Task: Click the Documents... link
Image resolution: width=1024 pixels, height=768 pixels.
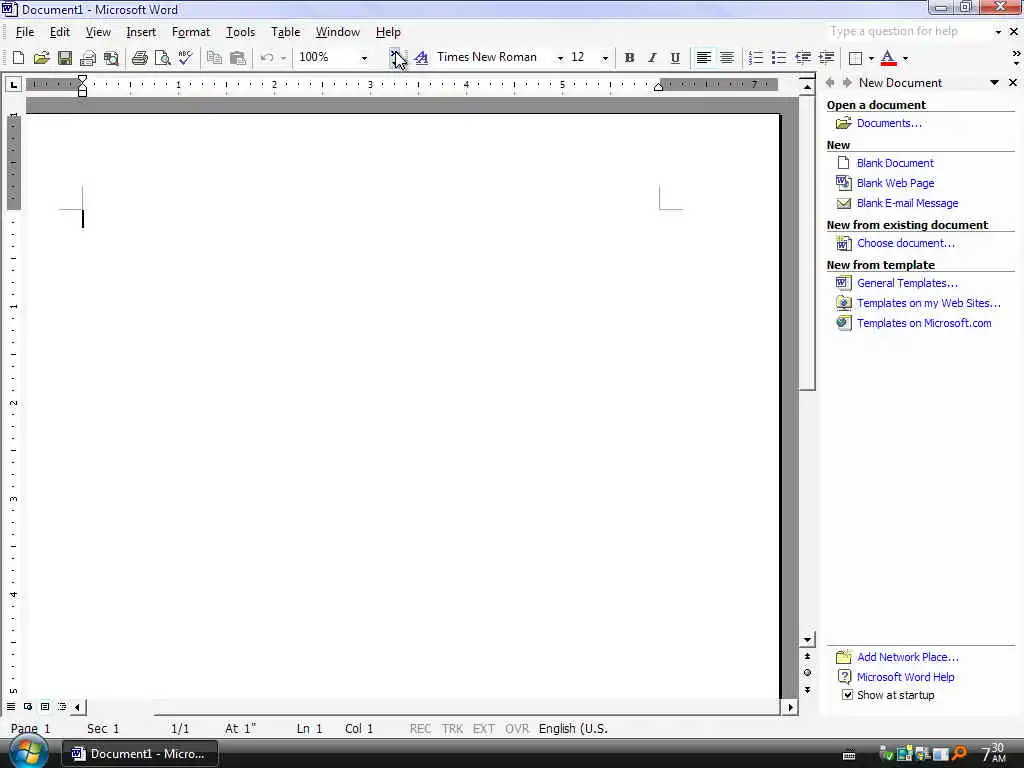Action: tap(889, 123)
